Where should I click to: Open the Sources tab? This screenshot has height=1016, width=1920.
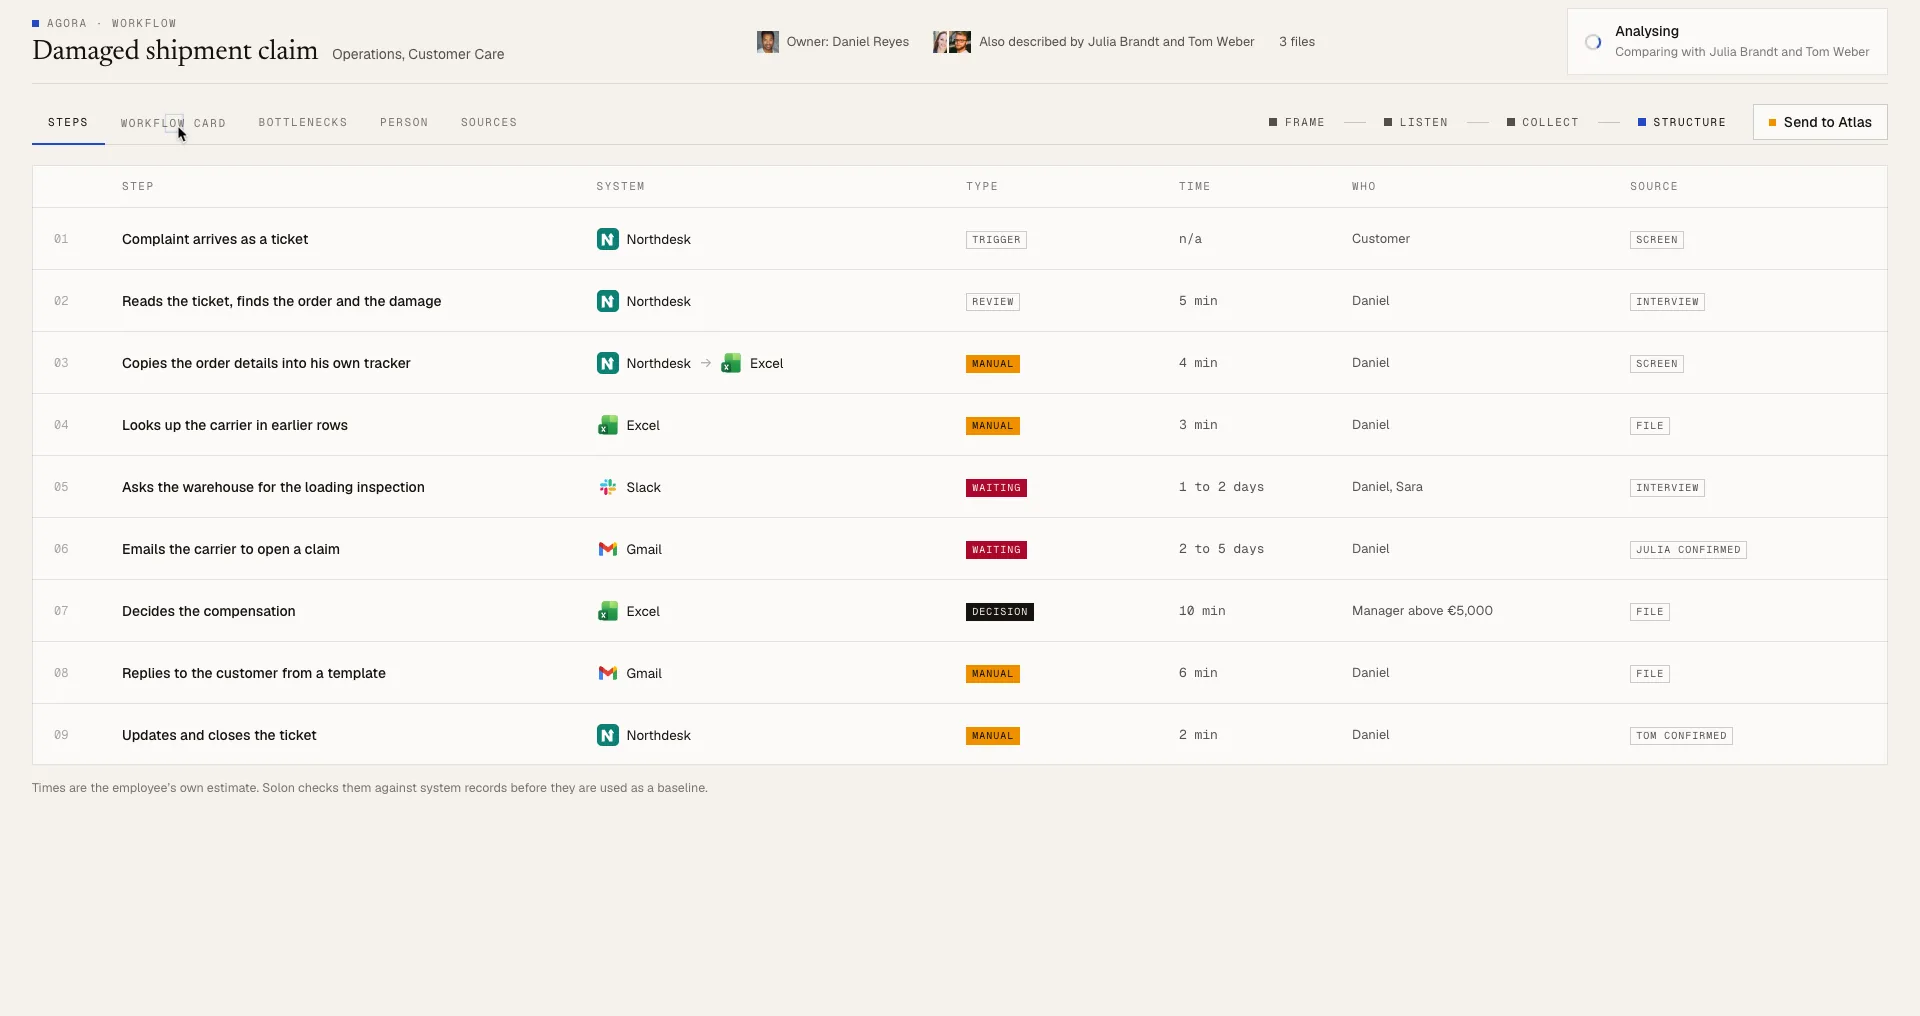pyautogui.click(x=489, y=122)
